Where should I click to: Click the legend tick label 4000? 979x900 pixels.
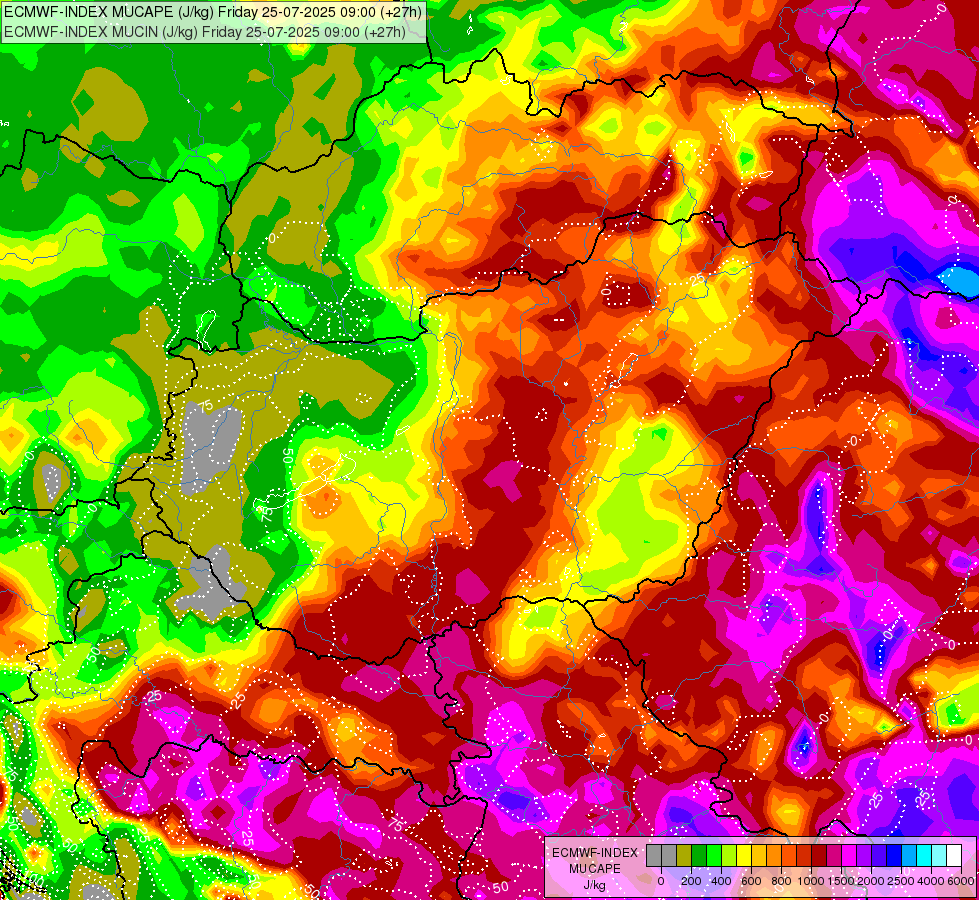click(x=931, y=881)
